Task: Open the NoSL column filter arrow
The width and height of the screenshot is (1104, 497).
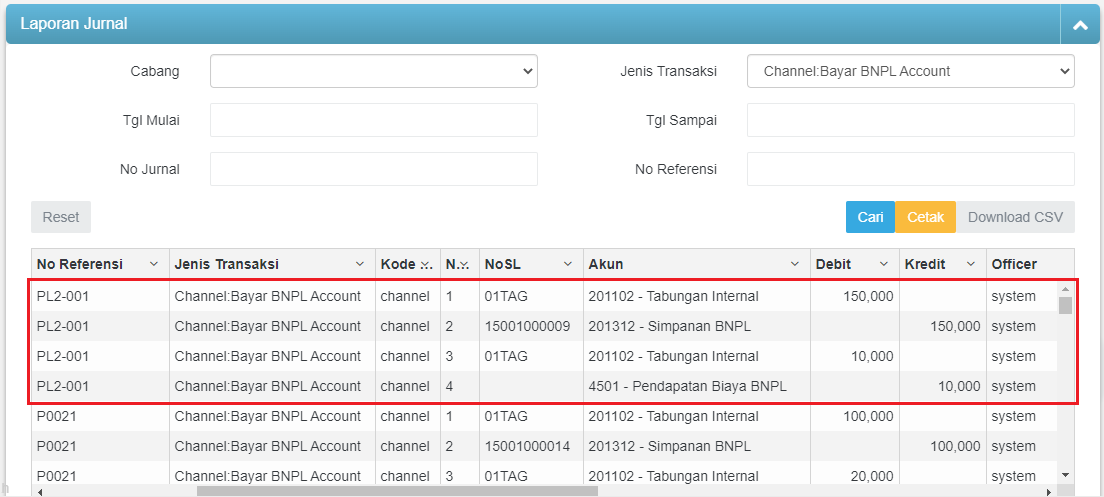Action: click(x=567, y=265)
